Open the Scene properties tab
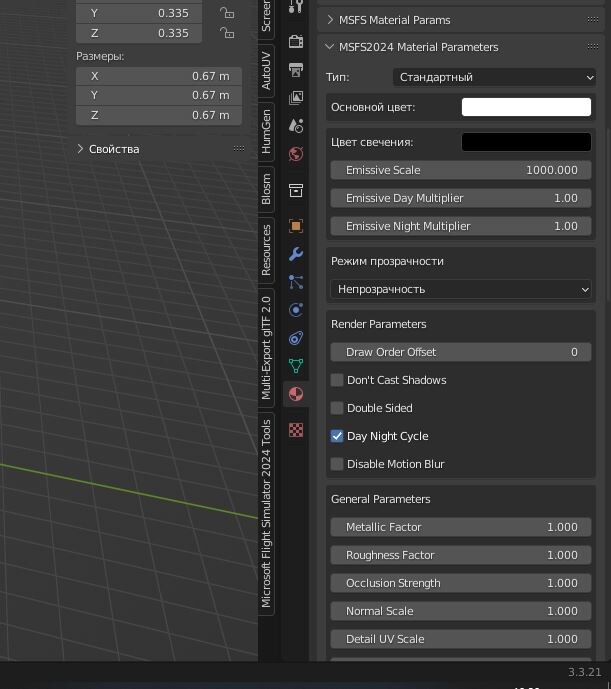The width and height of the screenshot is (611, 689). tap(296, 126)
